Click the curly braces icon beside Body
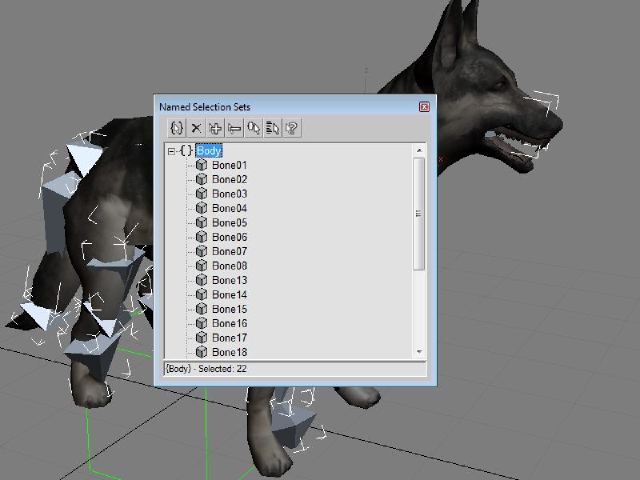640x480 pixels. (x=186, y=151)
